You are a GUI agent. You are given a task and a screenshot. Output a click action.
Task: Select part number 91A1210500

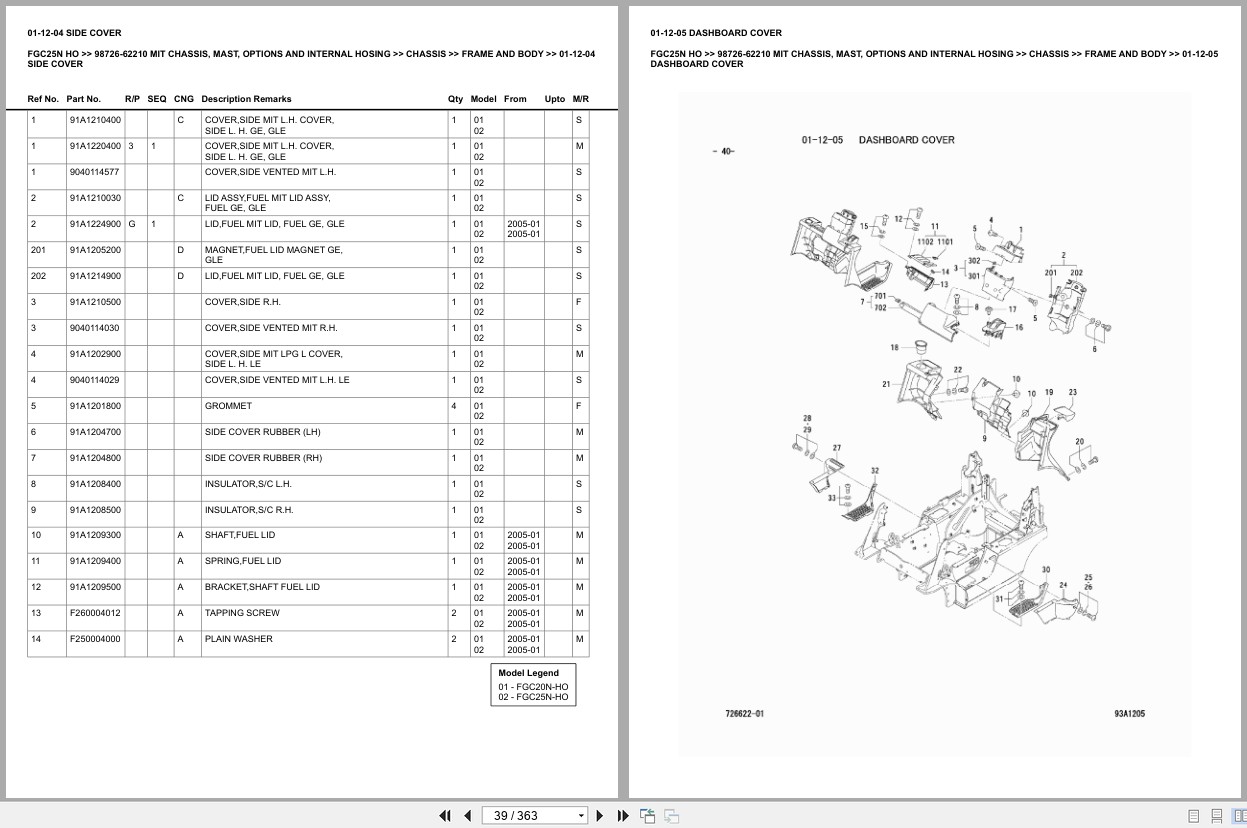95,302
